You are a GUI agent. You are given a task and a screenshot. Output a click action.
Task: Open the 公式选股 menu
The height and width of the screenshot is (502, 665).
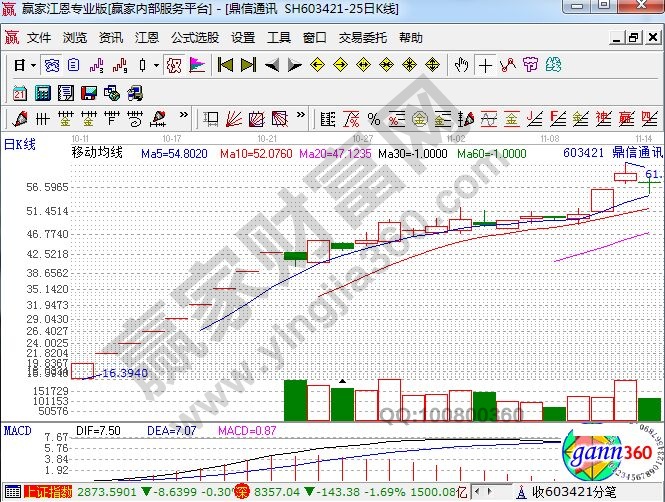195,38
